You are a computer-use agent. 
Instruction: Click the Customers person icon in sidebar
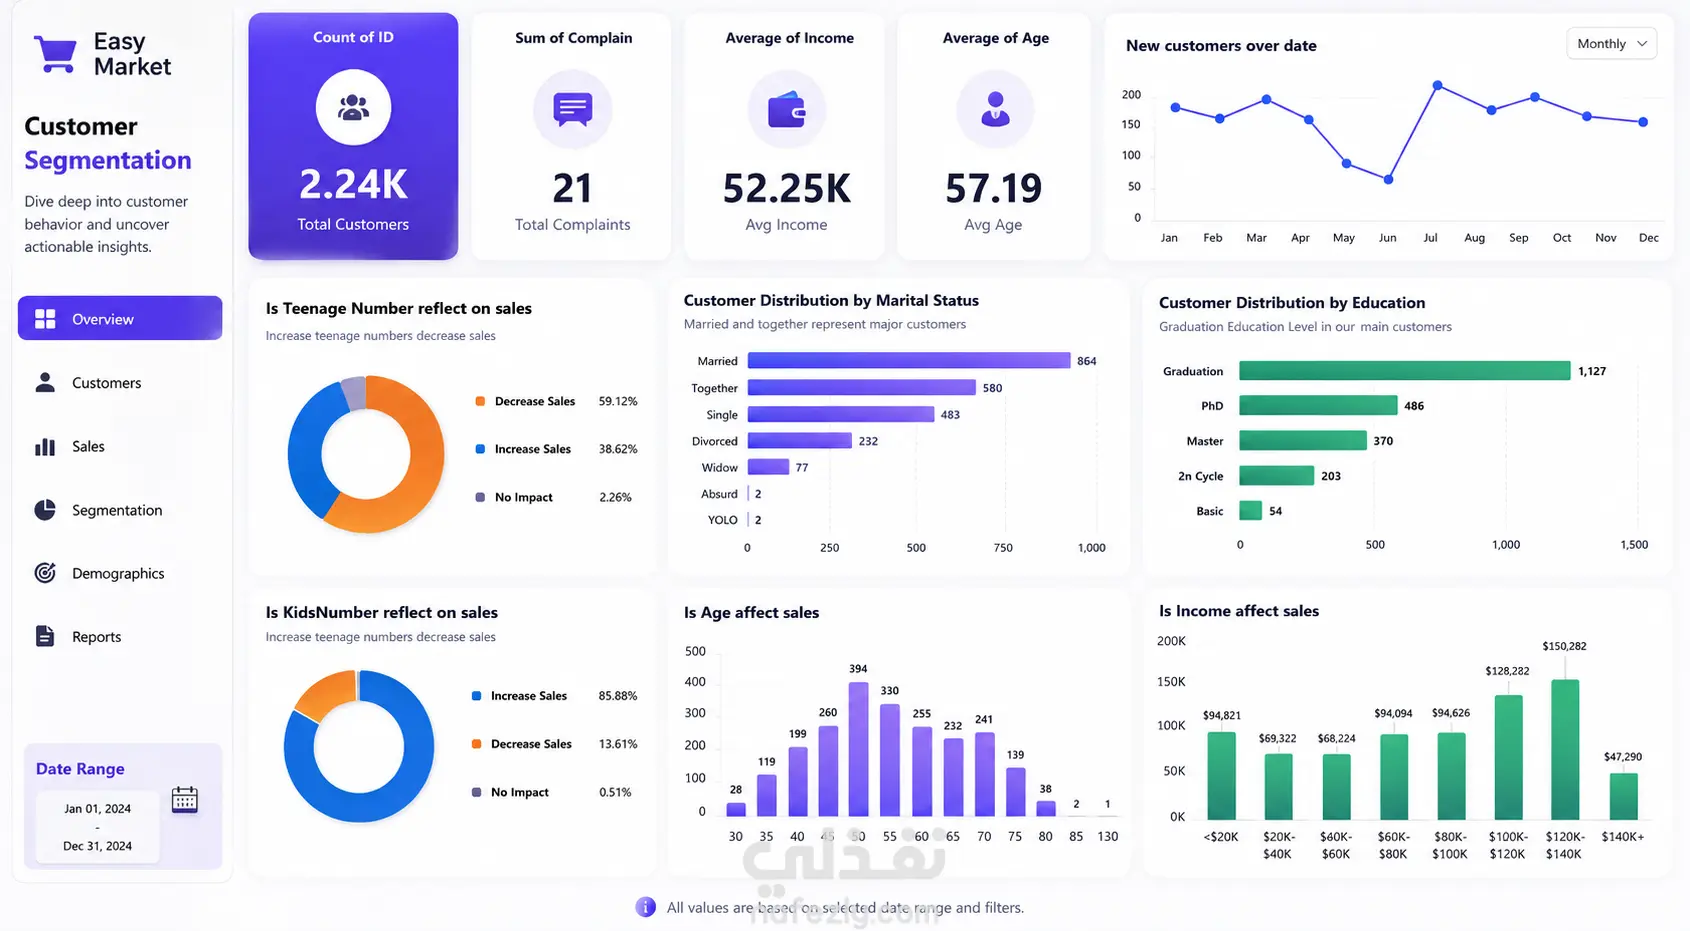(45, 382)
